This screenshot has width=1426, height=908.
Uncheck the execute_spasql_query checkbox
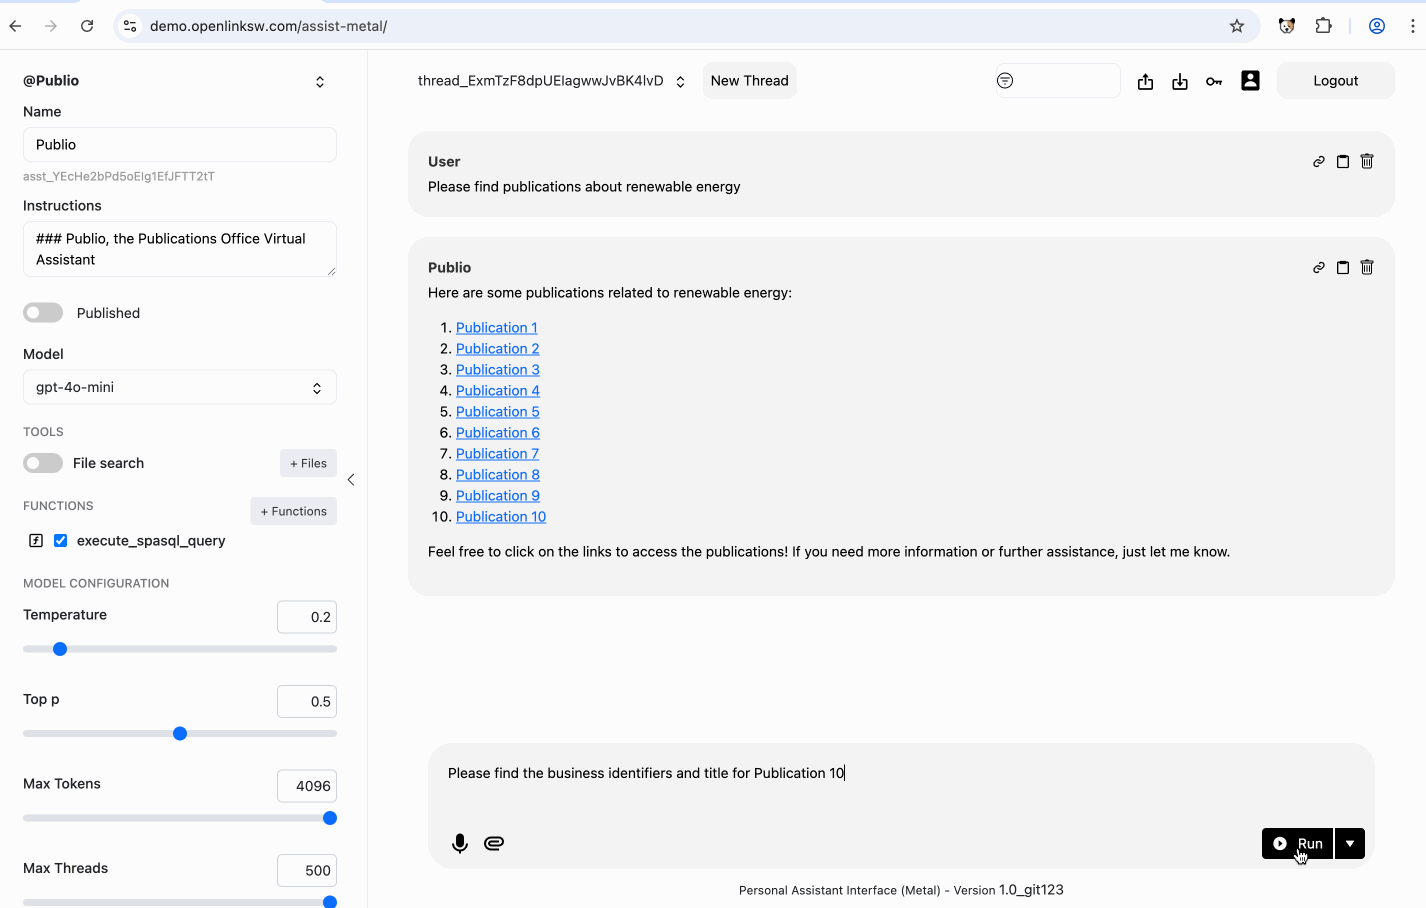point(61,540)
